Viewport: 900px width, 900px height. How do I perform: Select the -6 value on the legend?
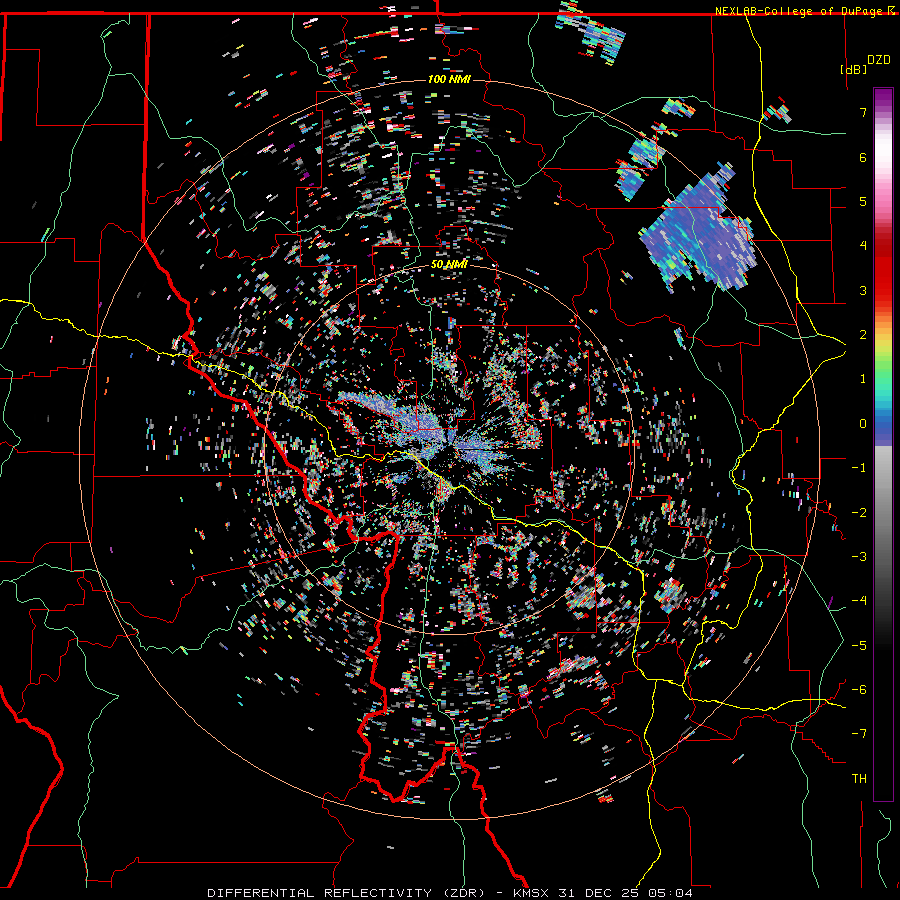[x=859, y=690]
